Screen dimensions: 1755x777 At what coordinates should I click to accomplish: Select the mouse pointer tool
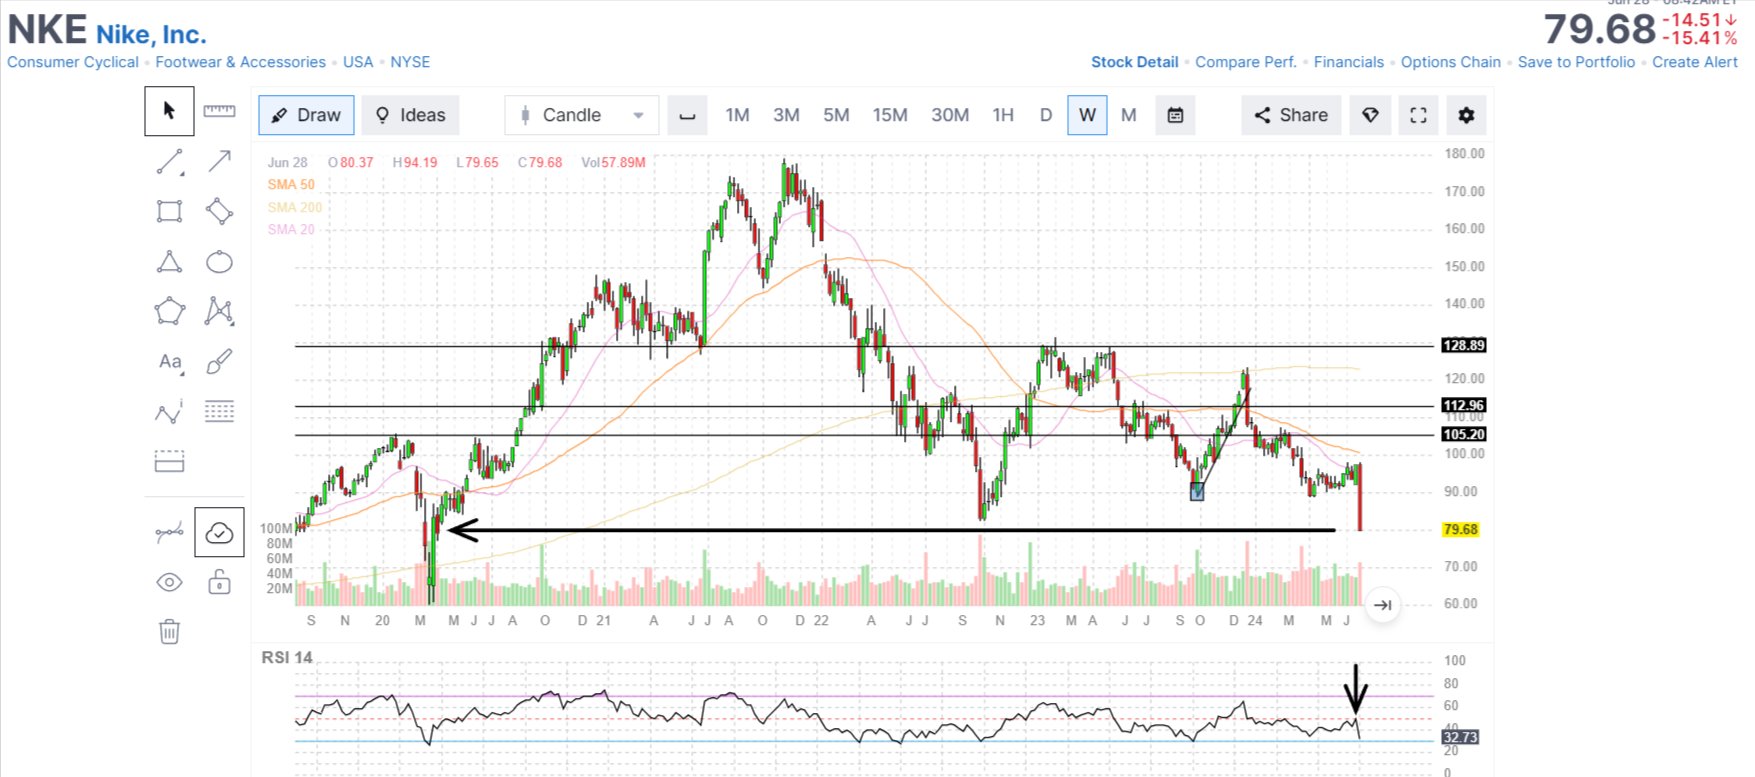[169, 111]
